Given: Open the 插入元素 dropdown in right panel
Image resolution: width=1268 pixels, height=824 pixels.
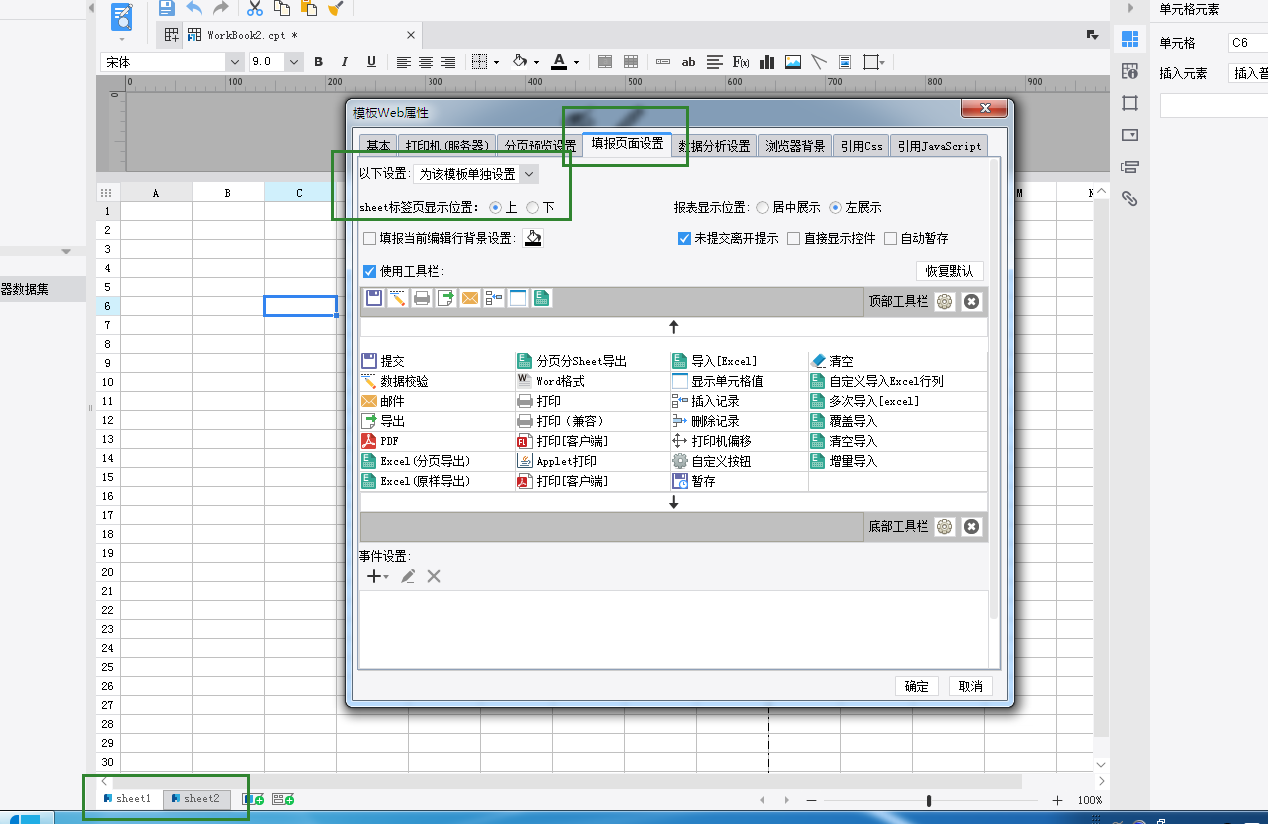Looking at the screenshot, I should click(x=1250, y=73).
